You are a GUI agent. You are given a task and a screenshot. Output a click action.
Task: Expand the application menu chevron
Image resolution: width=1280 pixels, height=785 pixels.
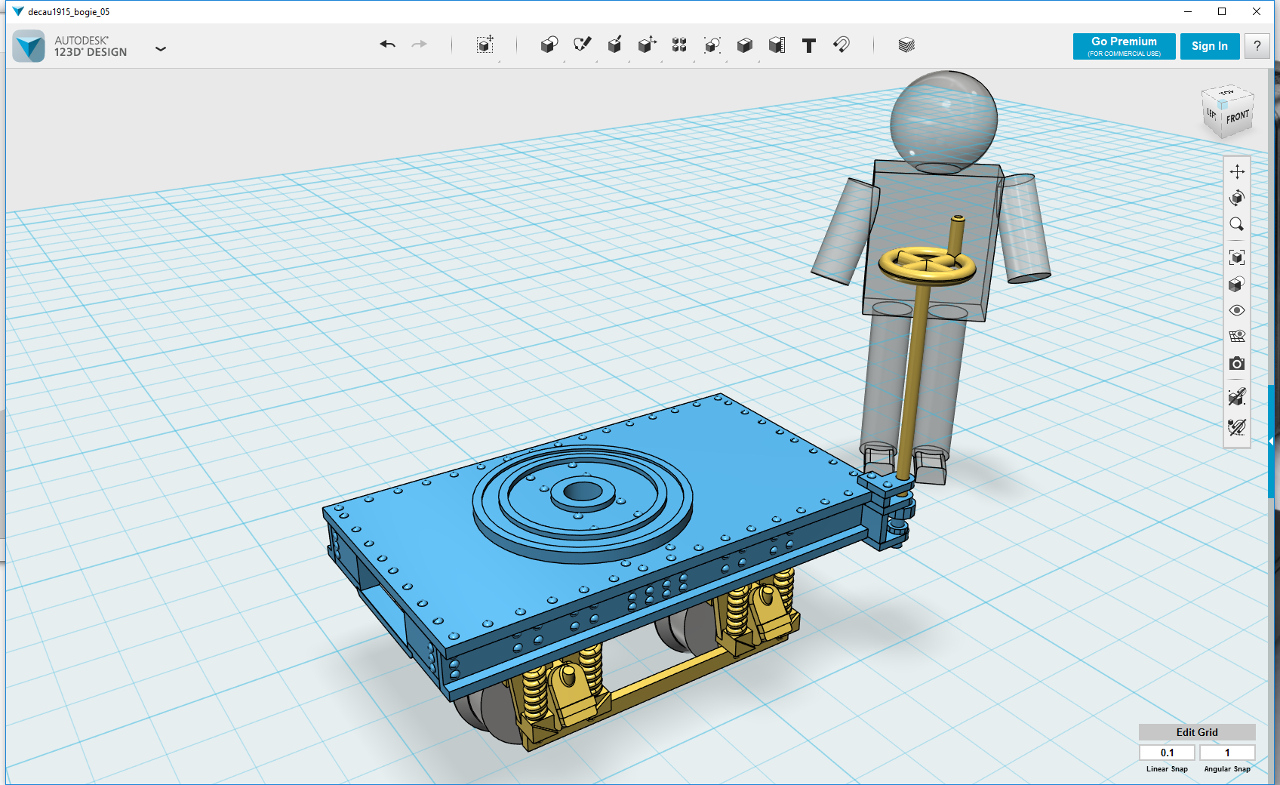pos(160,48)
